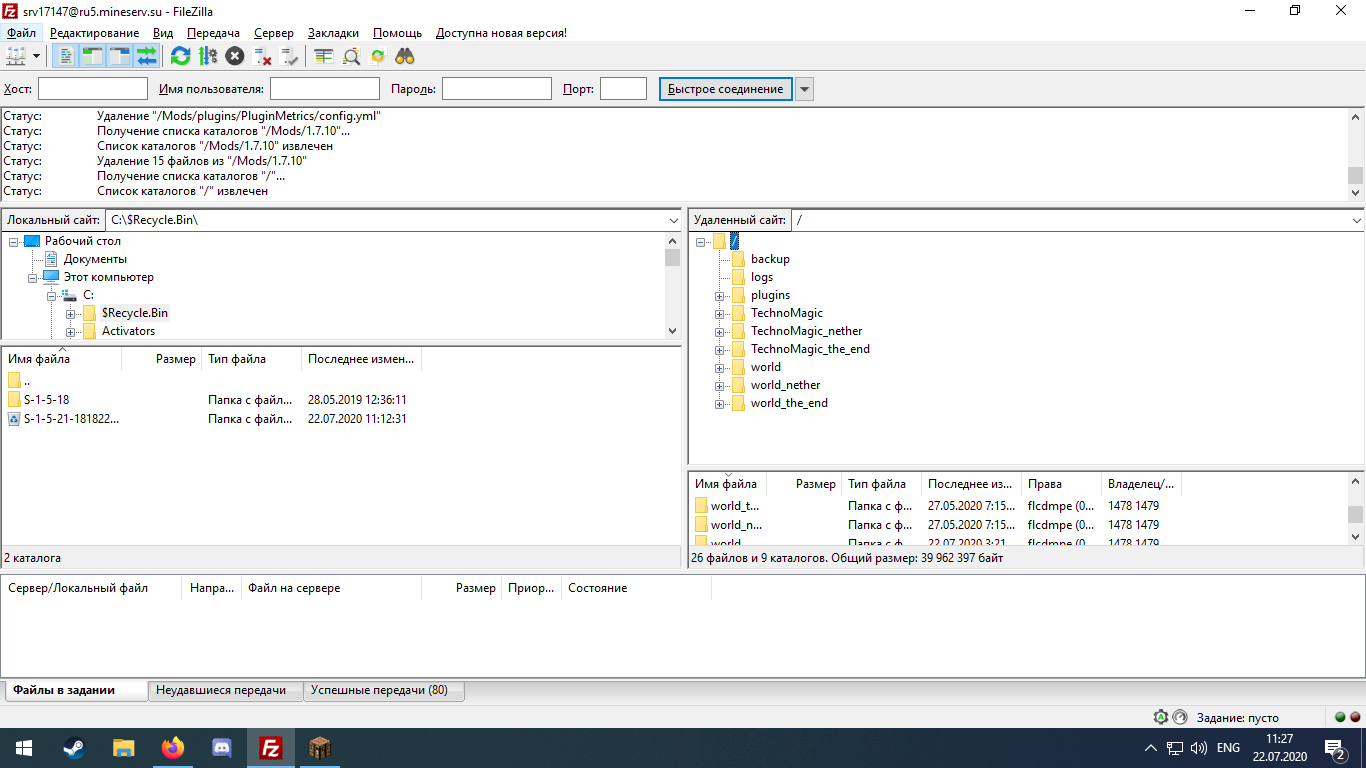Collapse the remote root / node
Screen dimensions: 1366x768
[x=702, y=241]
